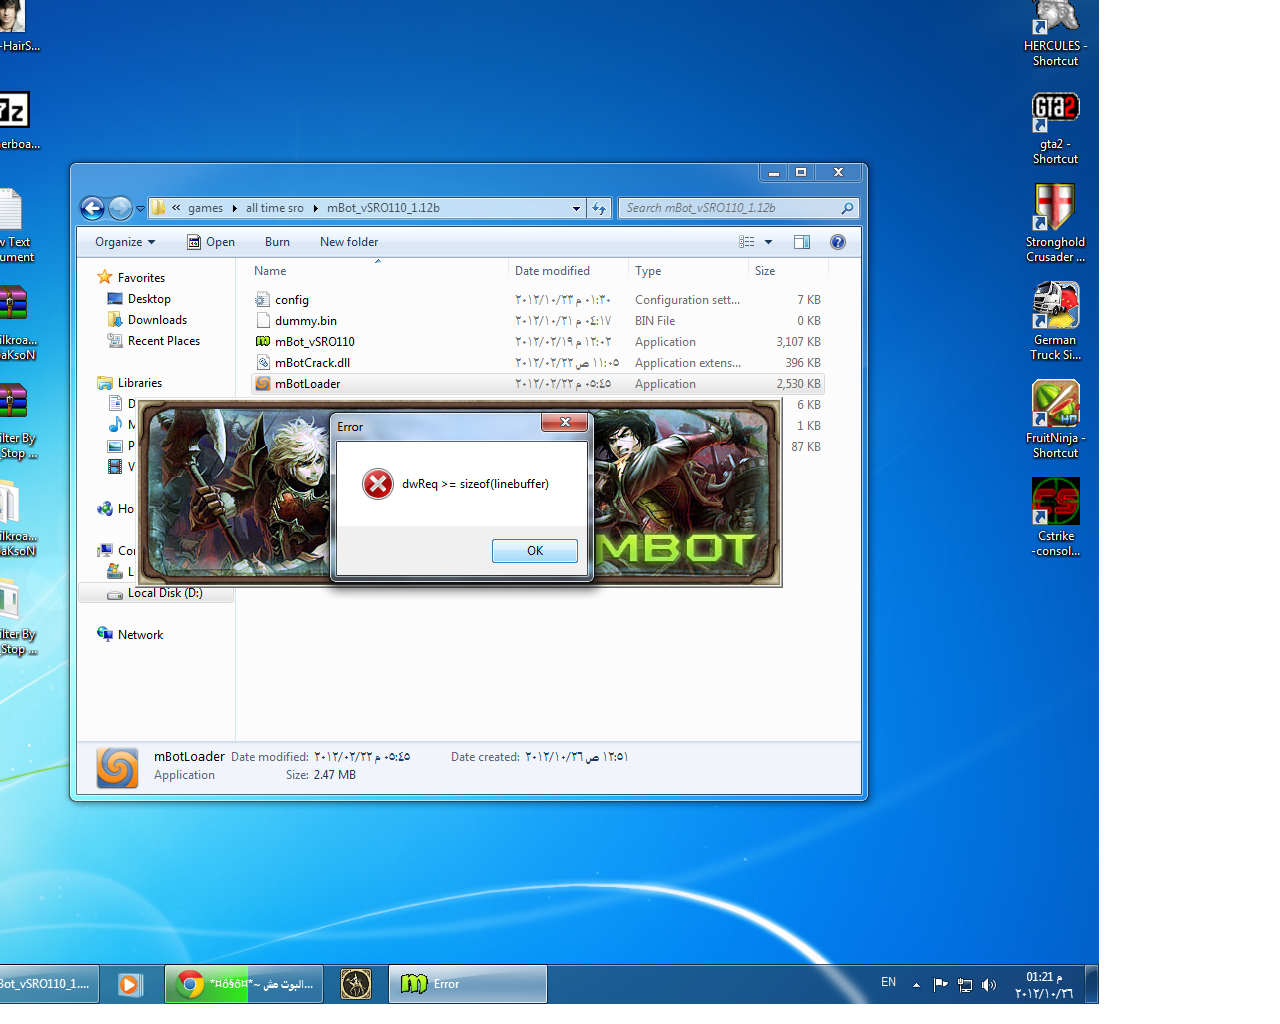Select Libraries in navigation pane
The height and width of the screenshot is (1024, 1280).
139,383
